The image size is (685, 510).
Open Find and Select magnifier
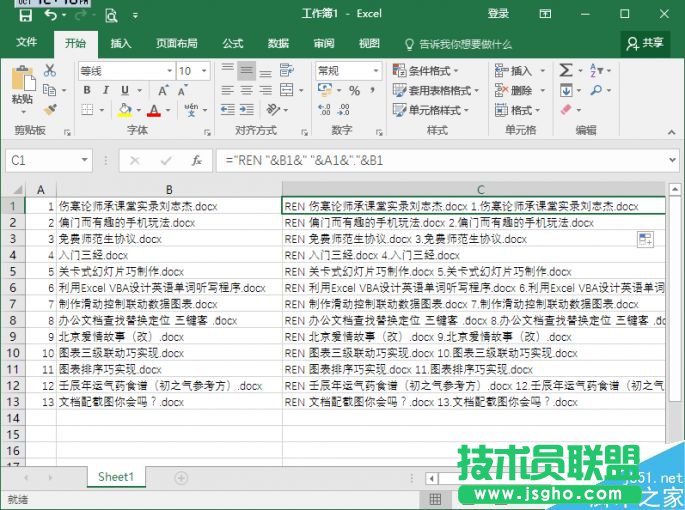point(596,90)
